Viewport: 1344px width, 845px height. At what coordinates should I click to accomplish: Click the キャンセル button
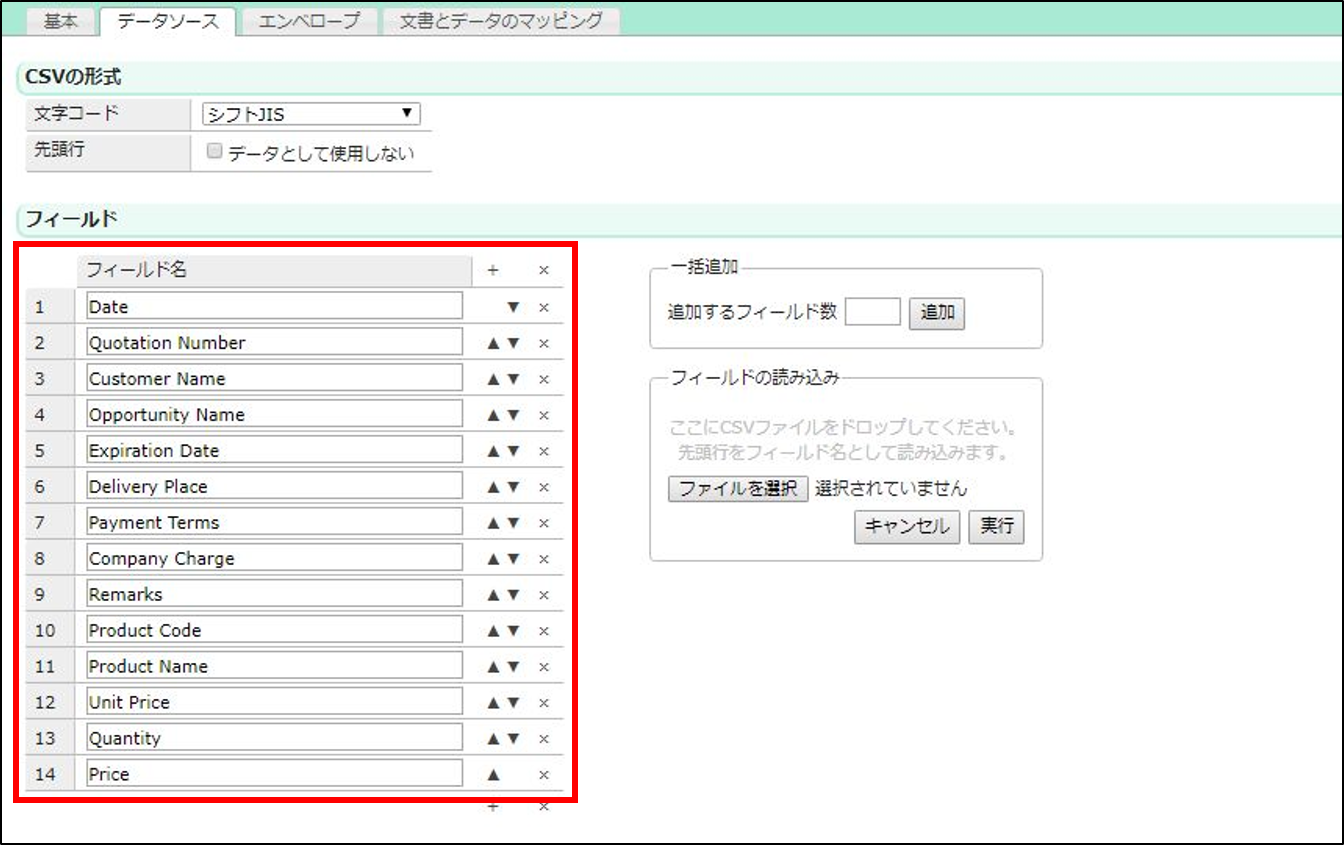pyautogui.click(x=907, y=526)
